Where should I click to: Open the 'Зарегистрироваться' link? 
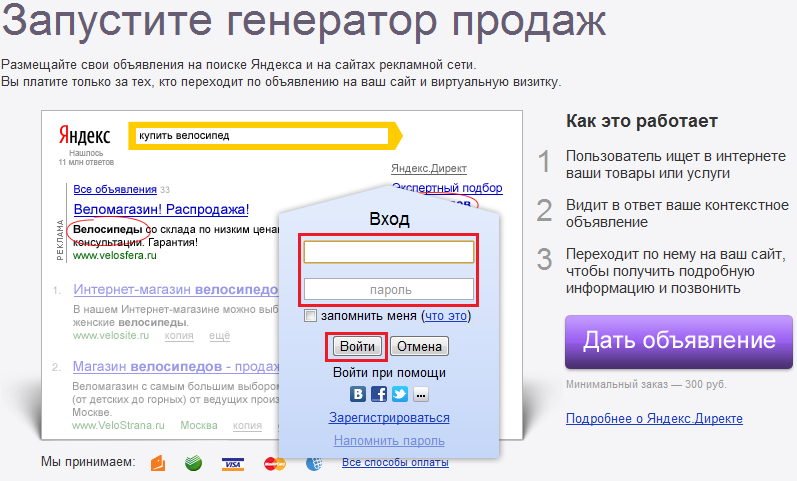(389, 418)
